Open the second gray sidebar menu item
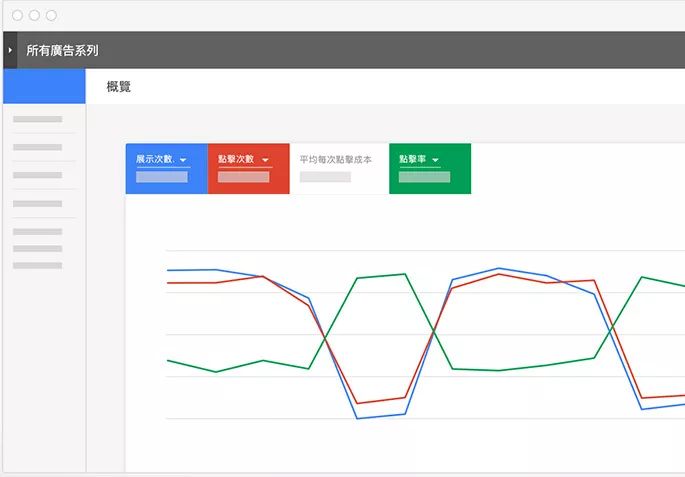685x477 pixels. pos(38,147)
